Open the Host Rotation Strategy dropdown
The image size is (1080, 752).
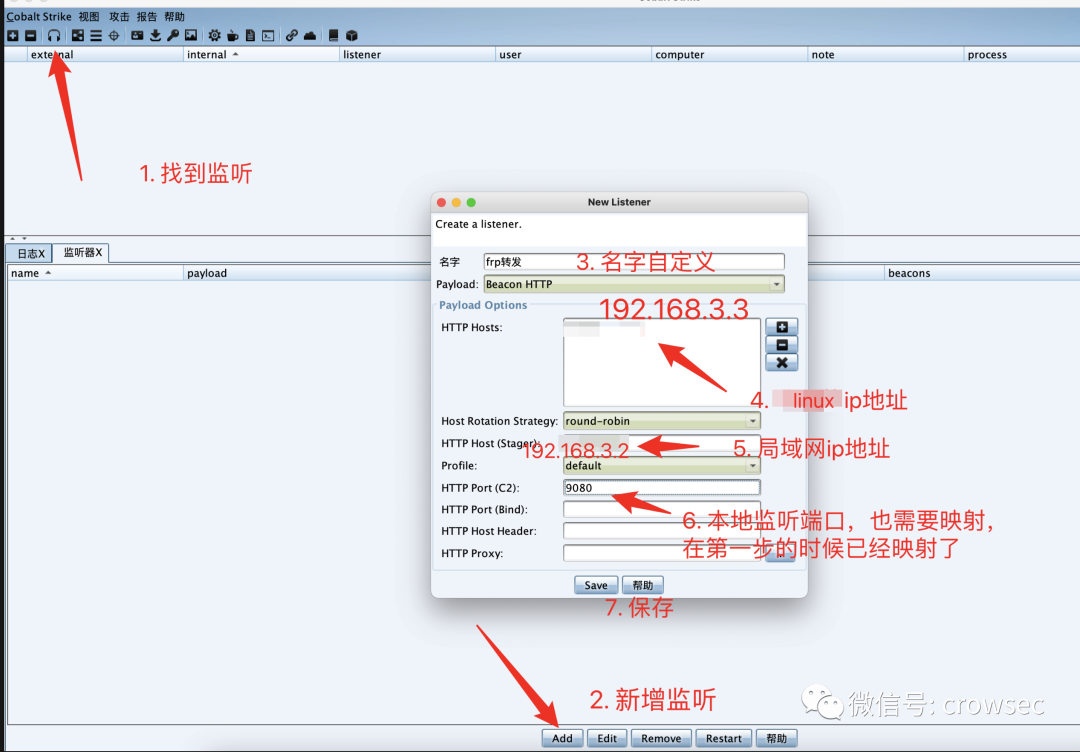(x=661, y=421)
